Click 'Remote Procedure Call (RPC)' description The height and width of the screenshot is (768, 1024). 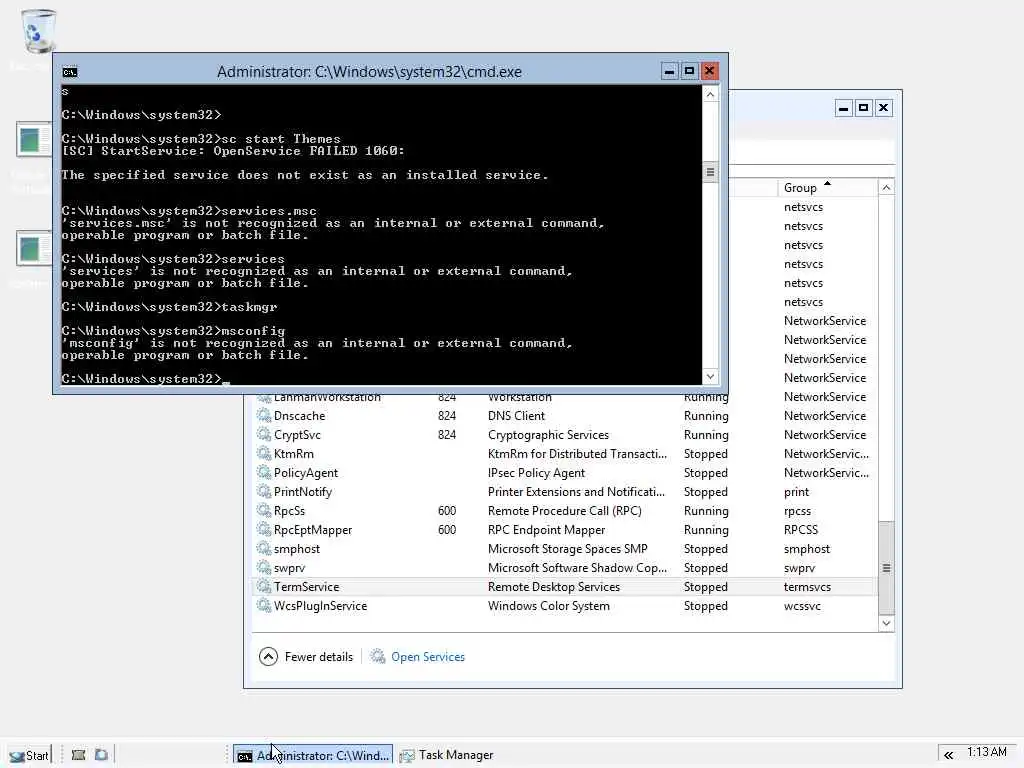[564, 510]
